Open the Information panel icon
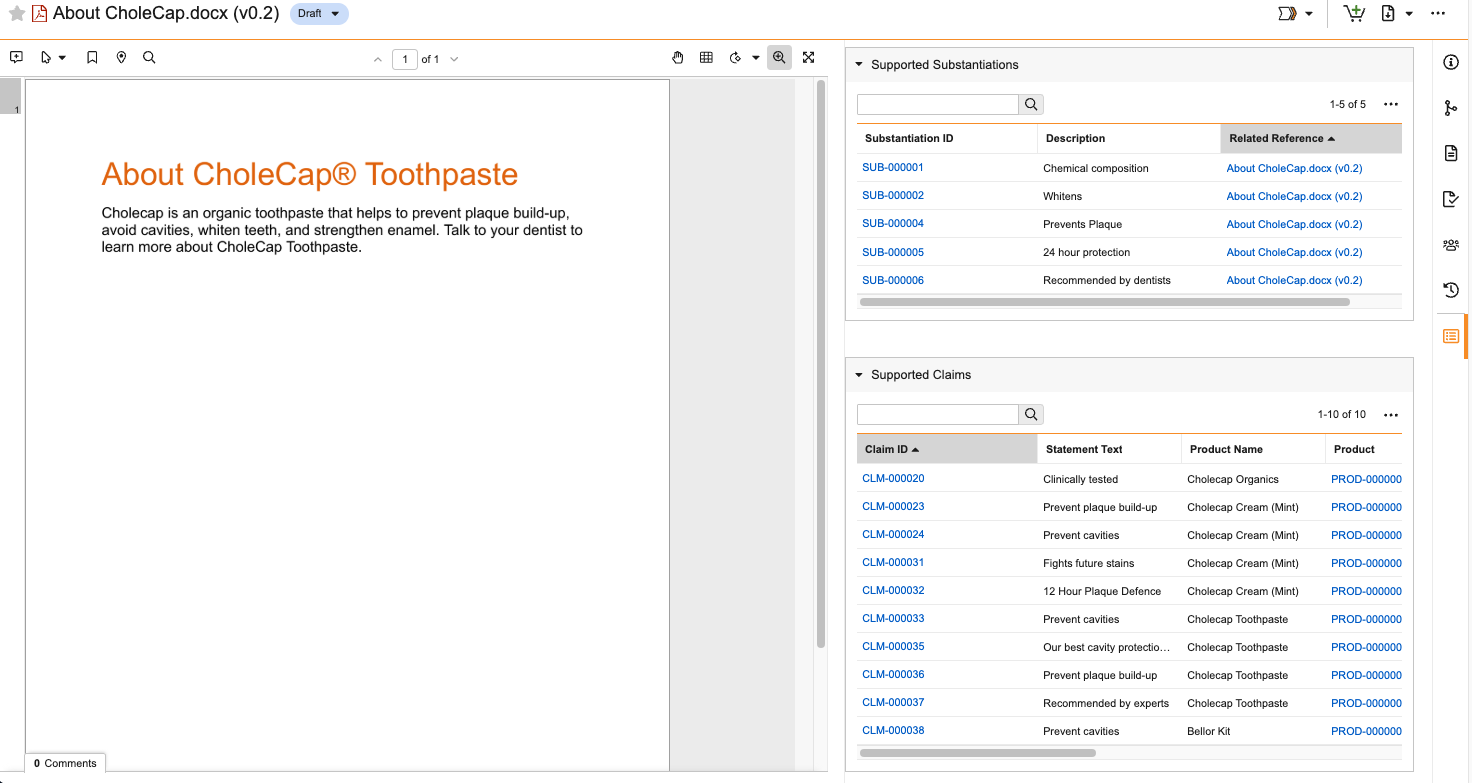This screenshot has height=783, width=1472. coord(1451,63)
